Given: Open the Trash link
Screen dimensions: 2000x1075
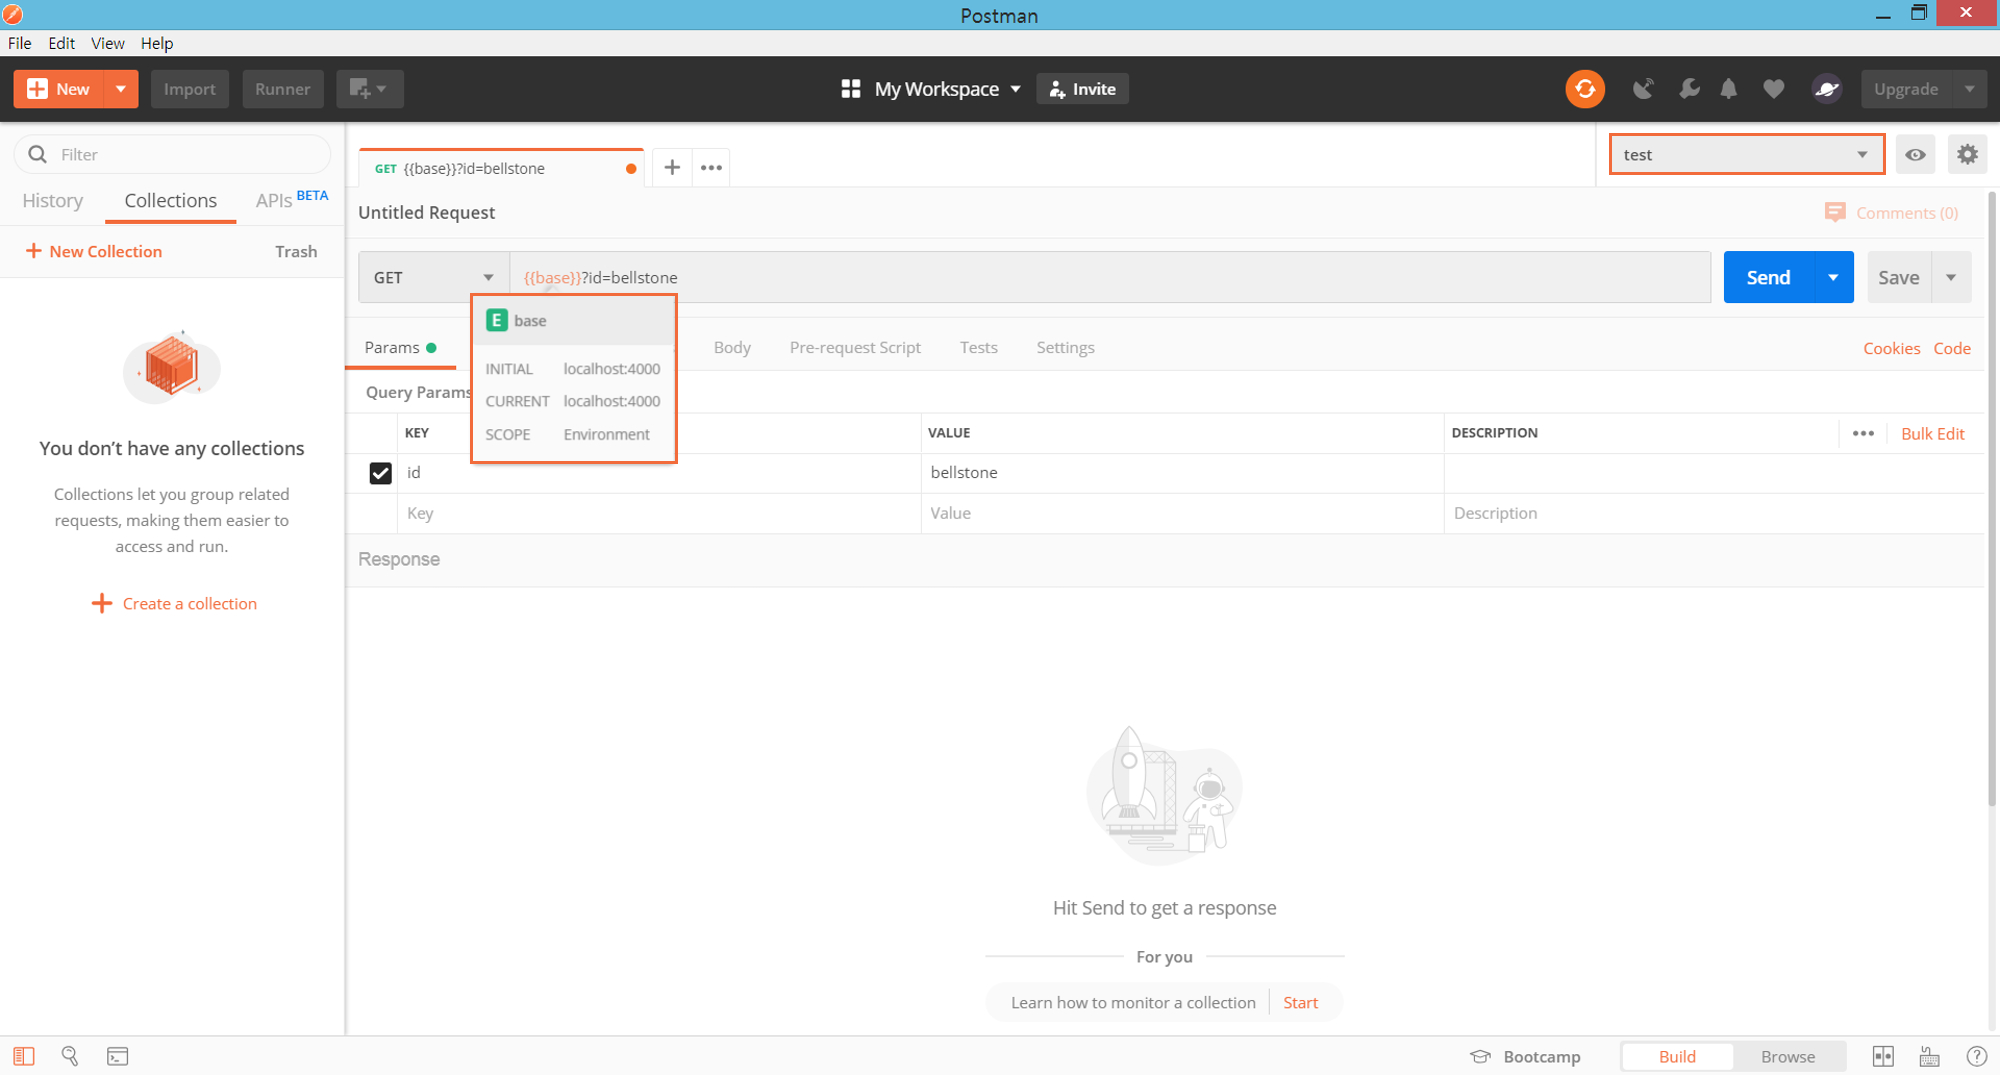Looking at the screenshot, I should (x=296, y=251).
